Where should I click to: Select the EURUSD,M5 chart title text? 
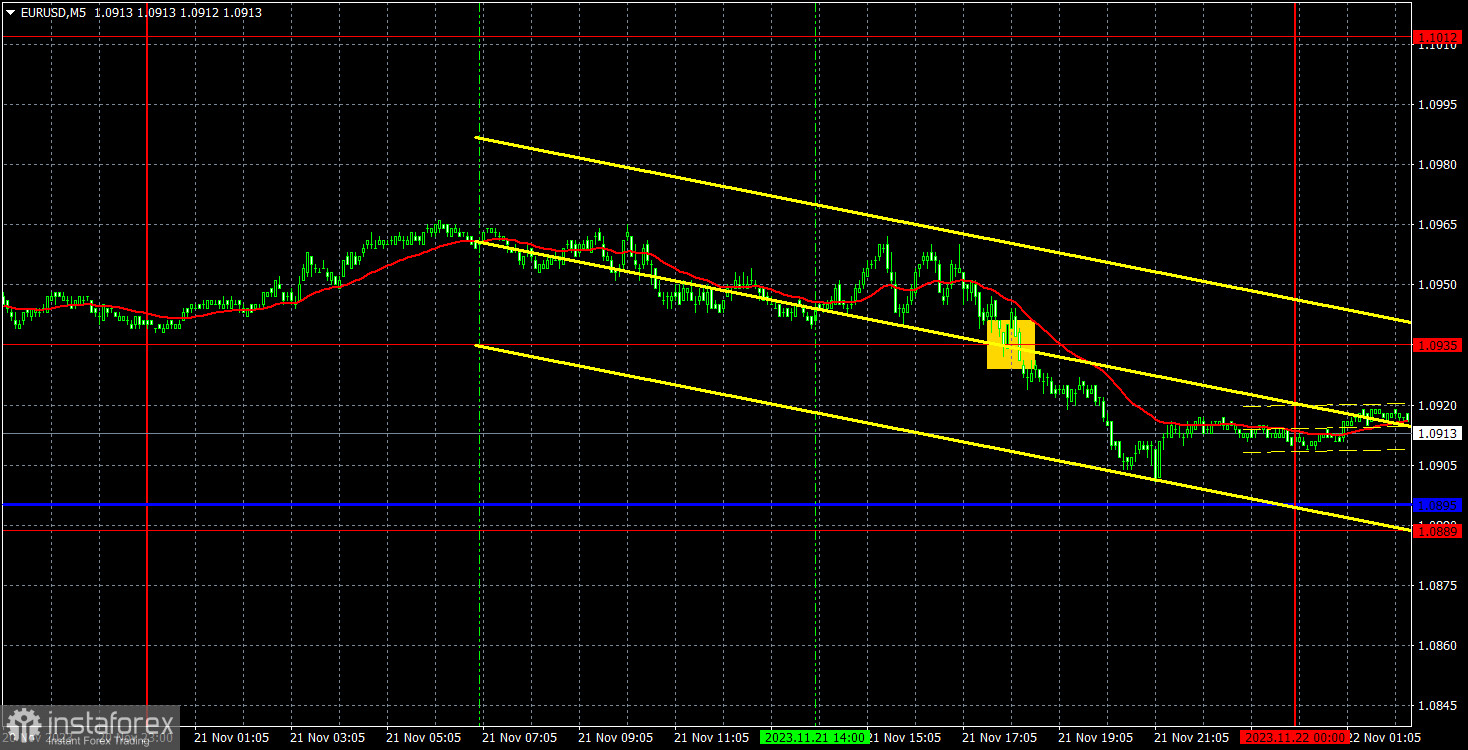coord(53,13)
